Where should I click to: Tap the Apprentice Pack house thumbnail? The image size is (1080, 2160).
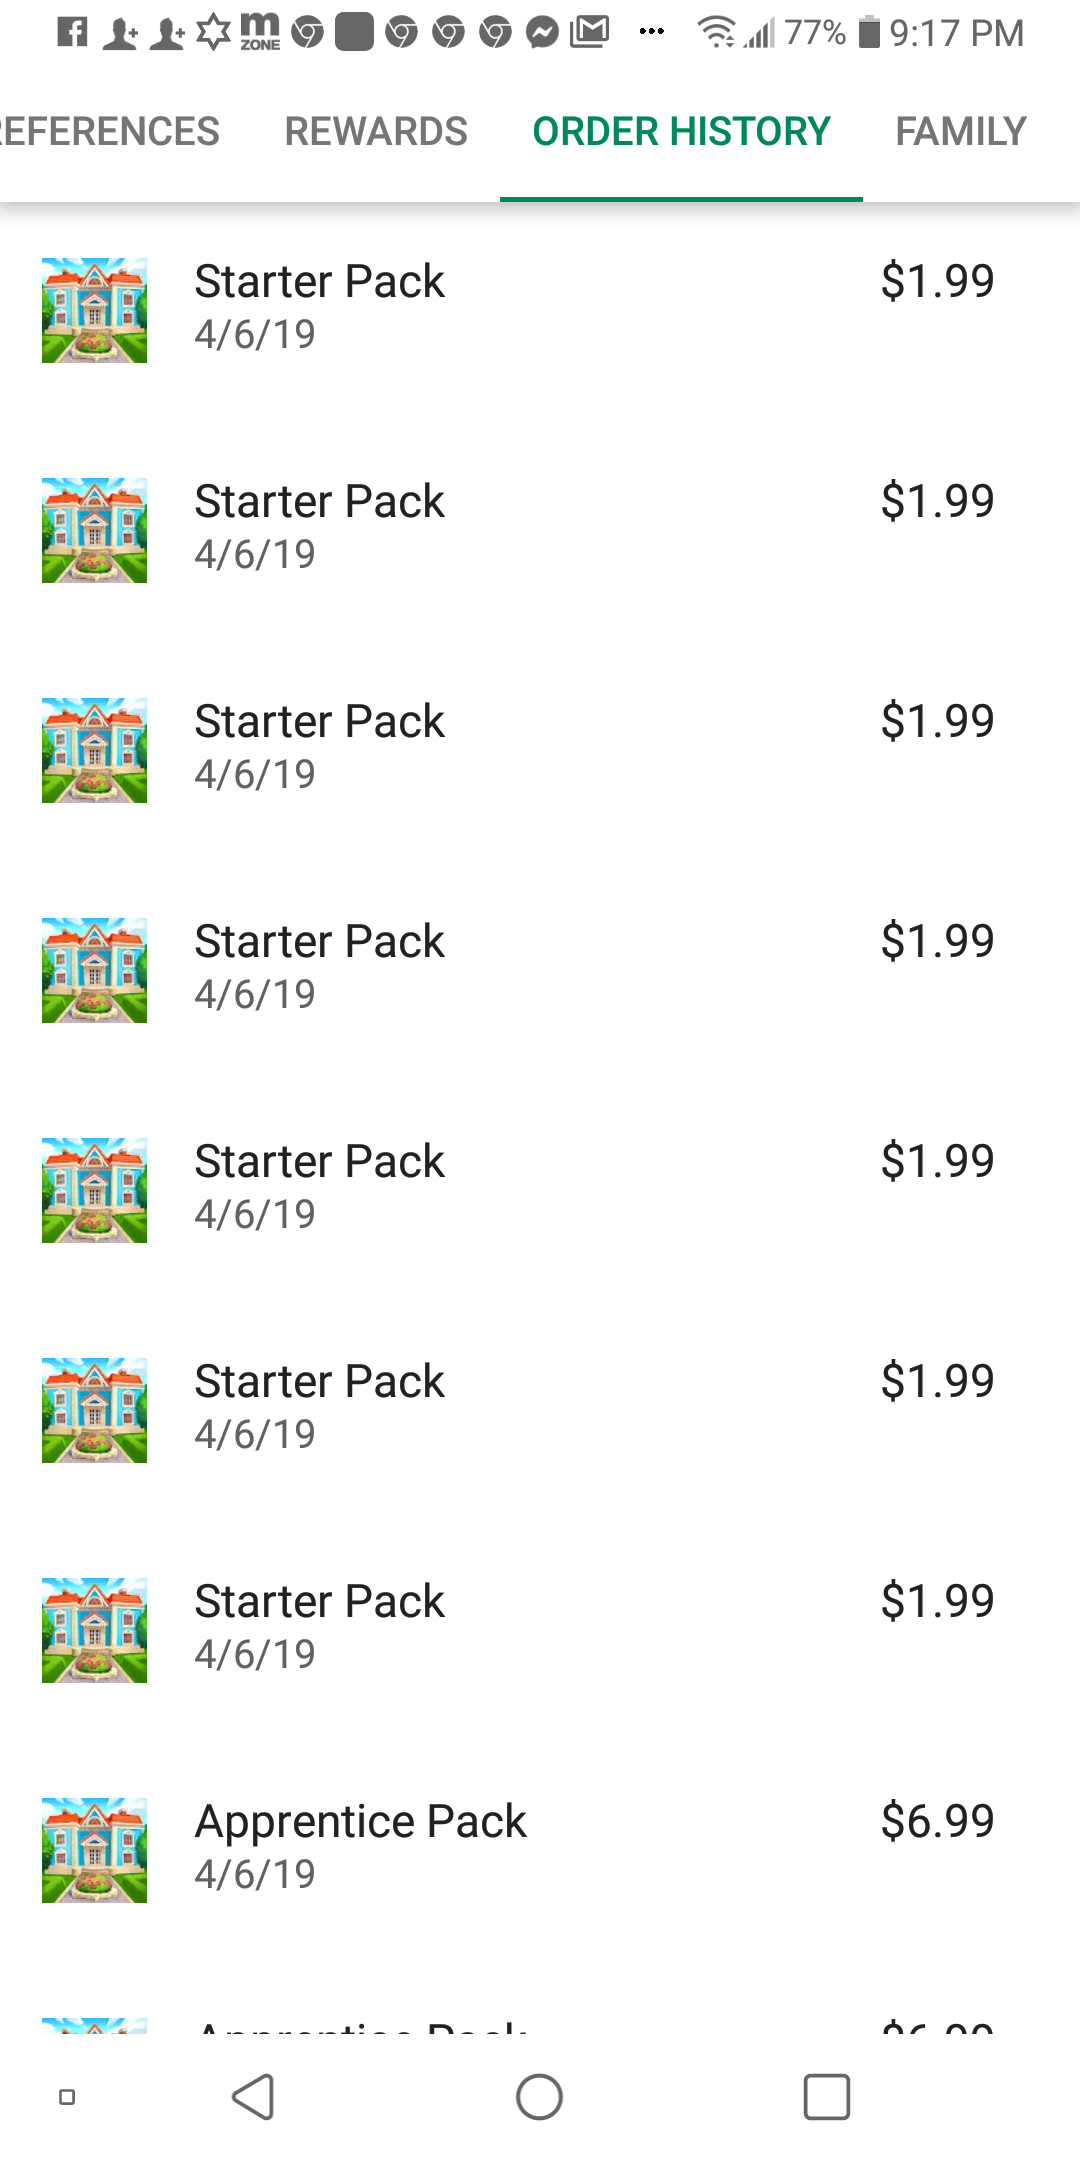[x=94, y=1851]
